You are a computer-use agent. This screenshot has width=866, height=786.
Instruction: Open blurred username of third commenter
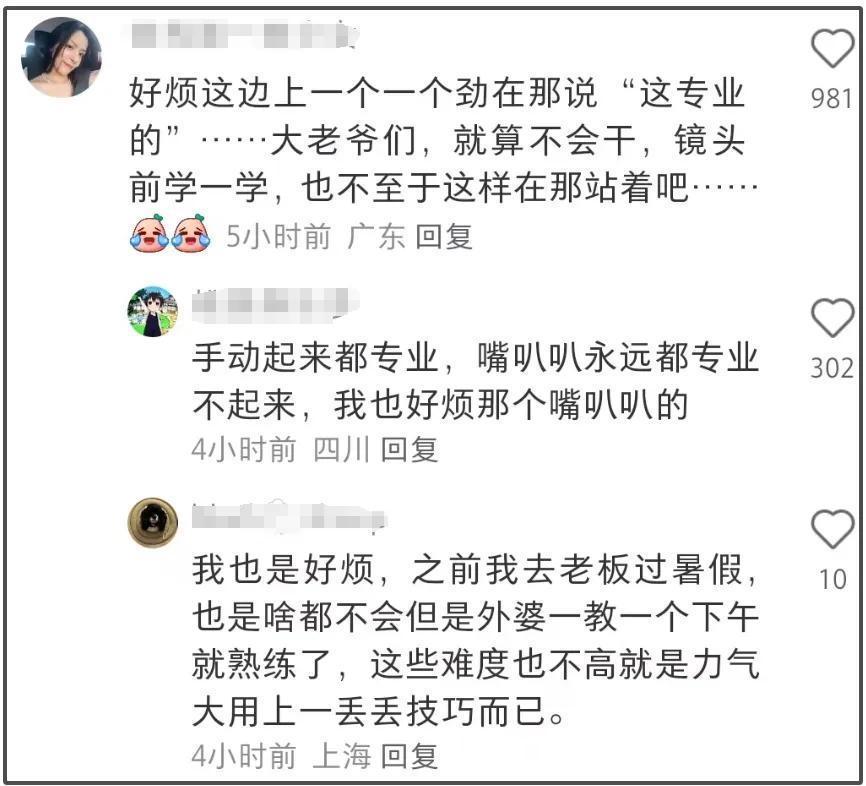click(288, 518)
